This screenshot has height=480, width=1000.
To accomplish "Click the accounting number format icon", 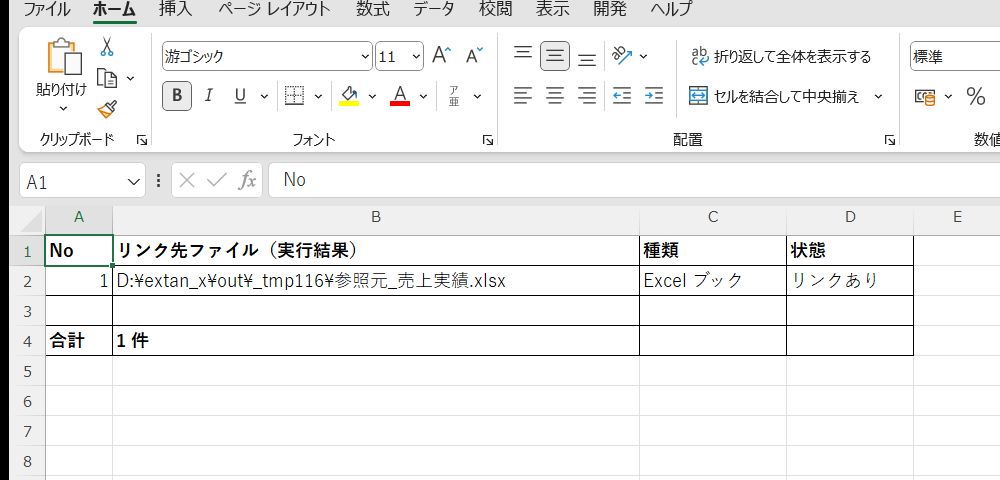I will pyautogui.click(x=925, y=96).
